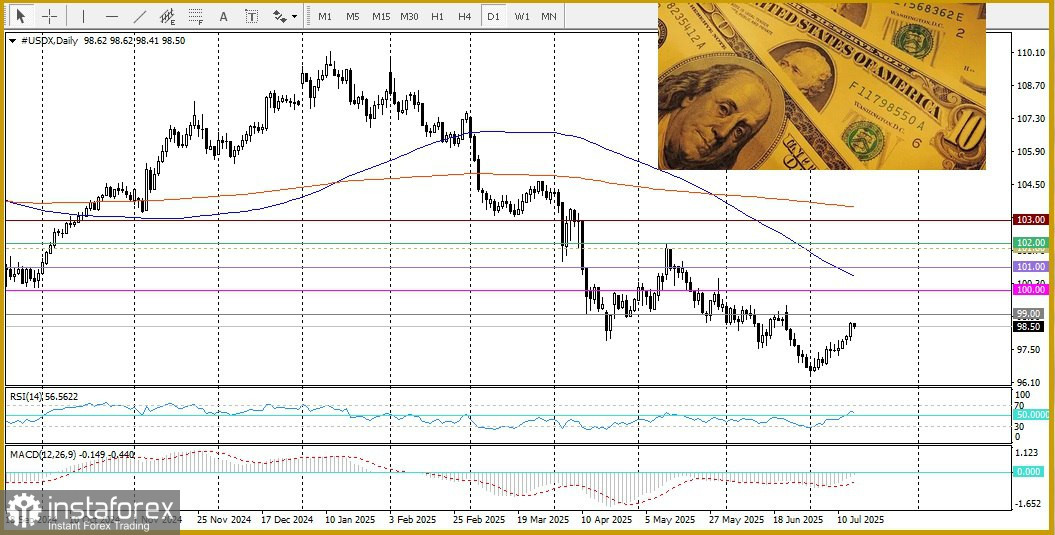The width and height of the screenshot is (1055, 535).
Task: Click the 110.10 price scale value
Action: tap(1031, 52)
